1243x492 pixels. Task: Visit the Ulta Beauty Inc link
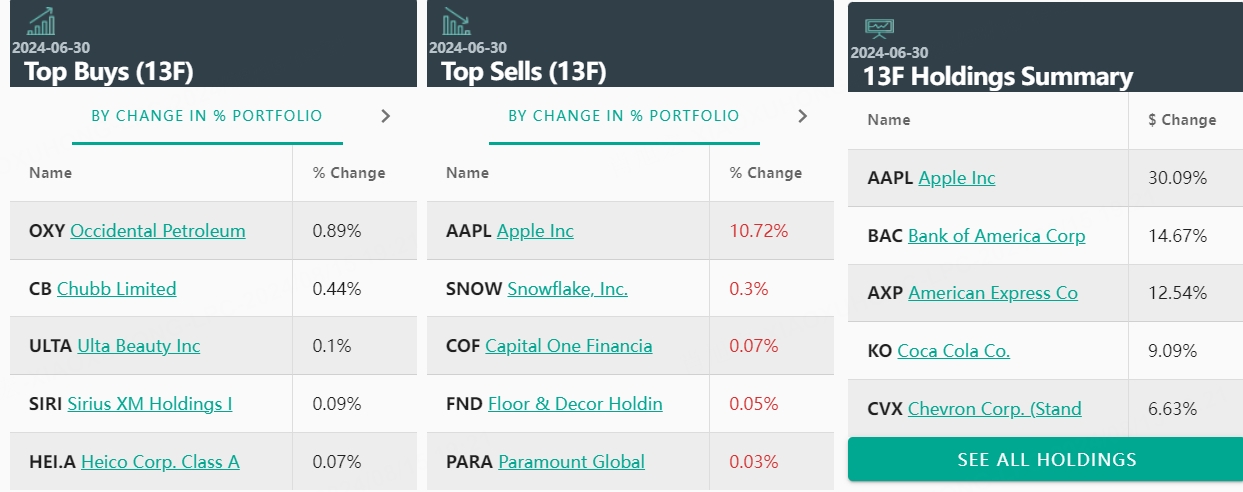pyautogui.click(x=139, y=346)
